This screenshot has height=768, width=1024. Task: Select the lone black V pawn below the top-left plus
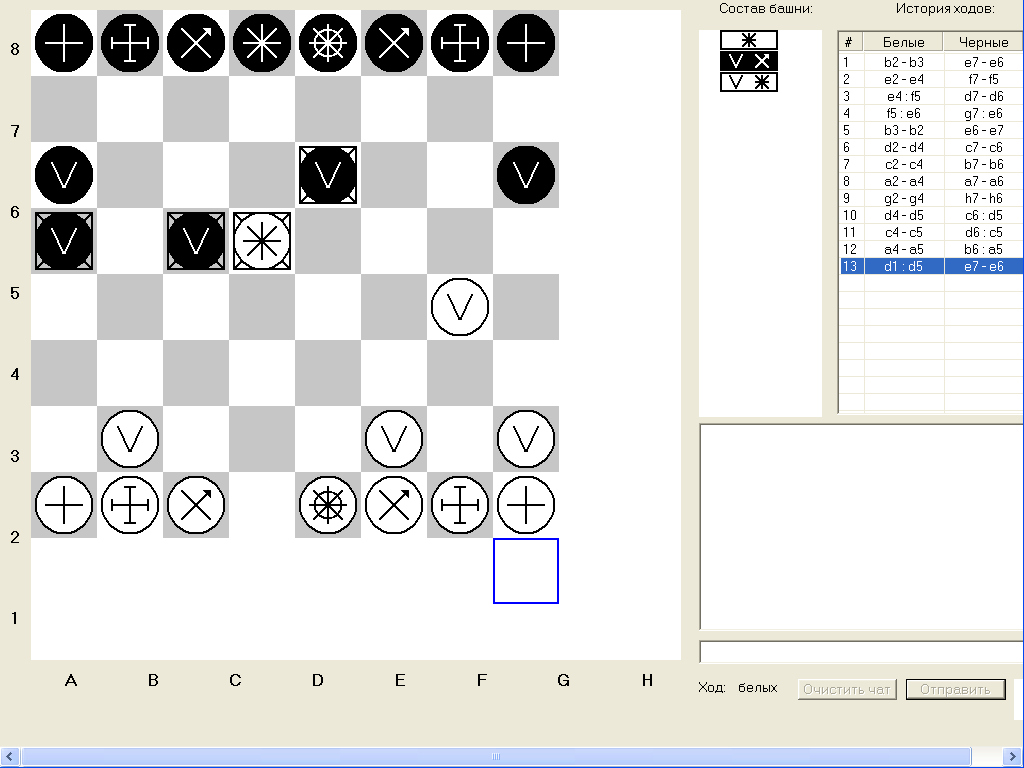64,175
